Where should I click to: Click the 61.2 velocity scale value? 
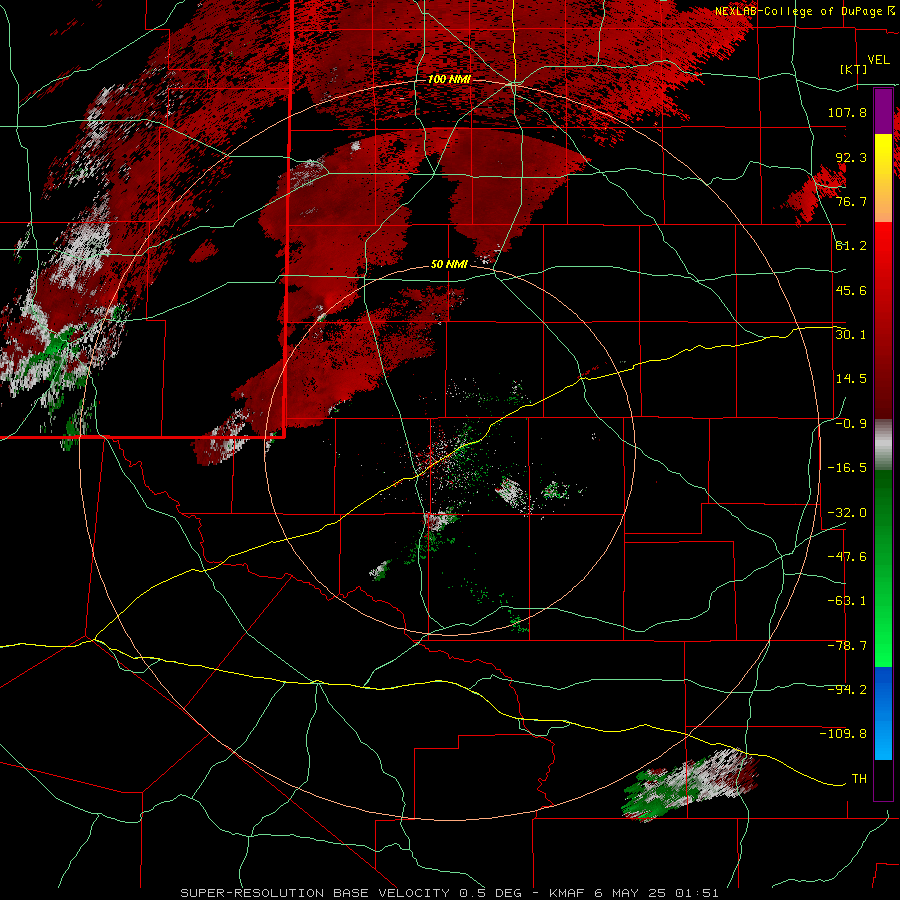click(x=851, y=246)
